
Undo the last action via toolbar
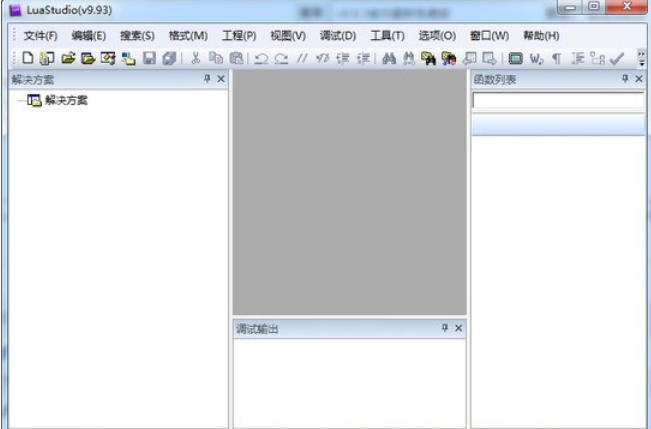pyautogui.click(x=261, y=58)
